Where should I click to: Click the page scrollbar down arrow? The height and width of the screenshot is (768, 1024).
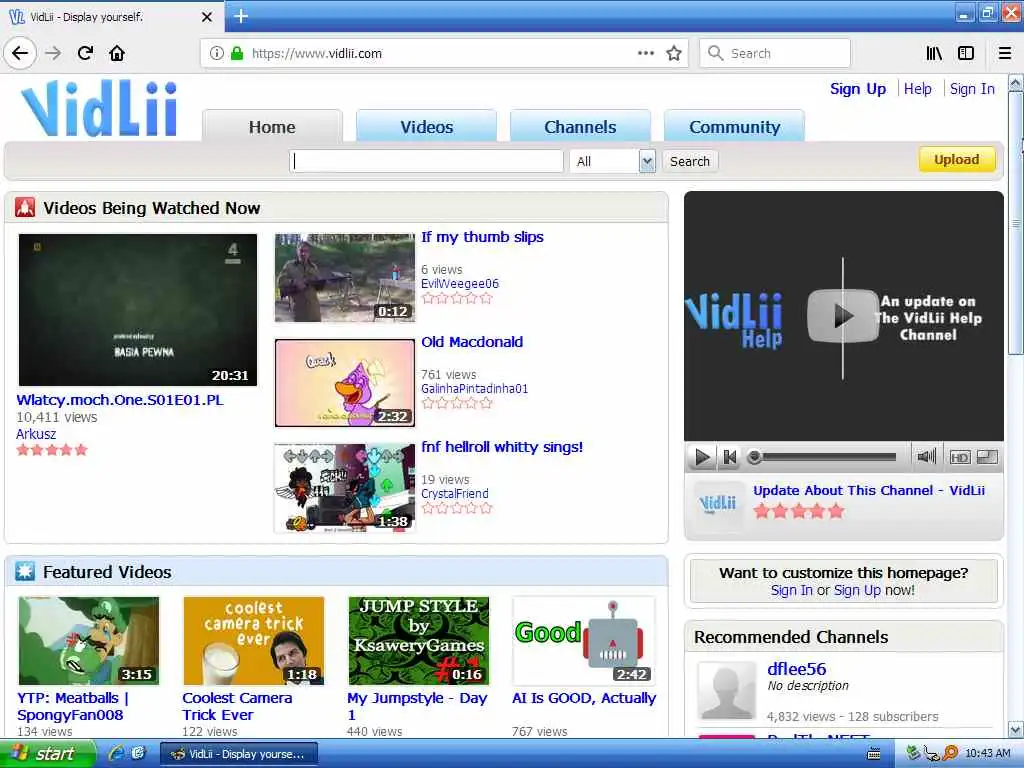point(1016,729)
